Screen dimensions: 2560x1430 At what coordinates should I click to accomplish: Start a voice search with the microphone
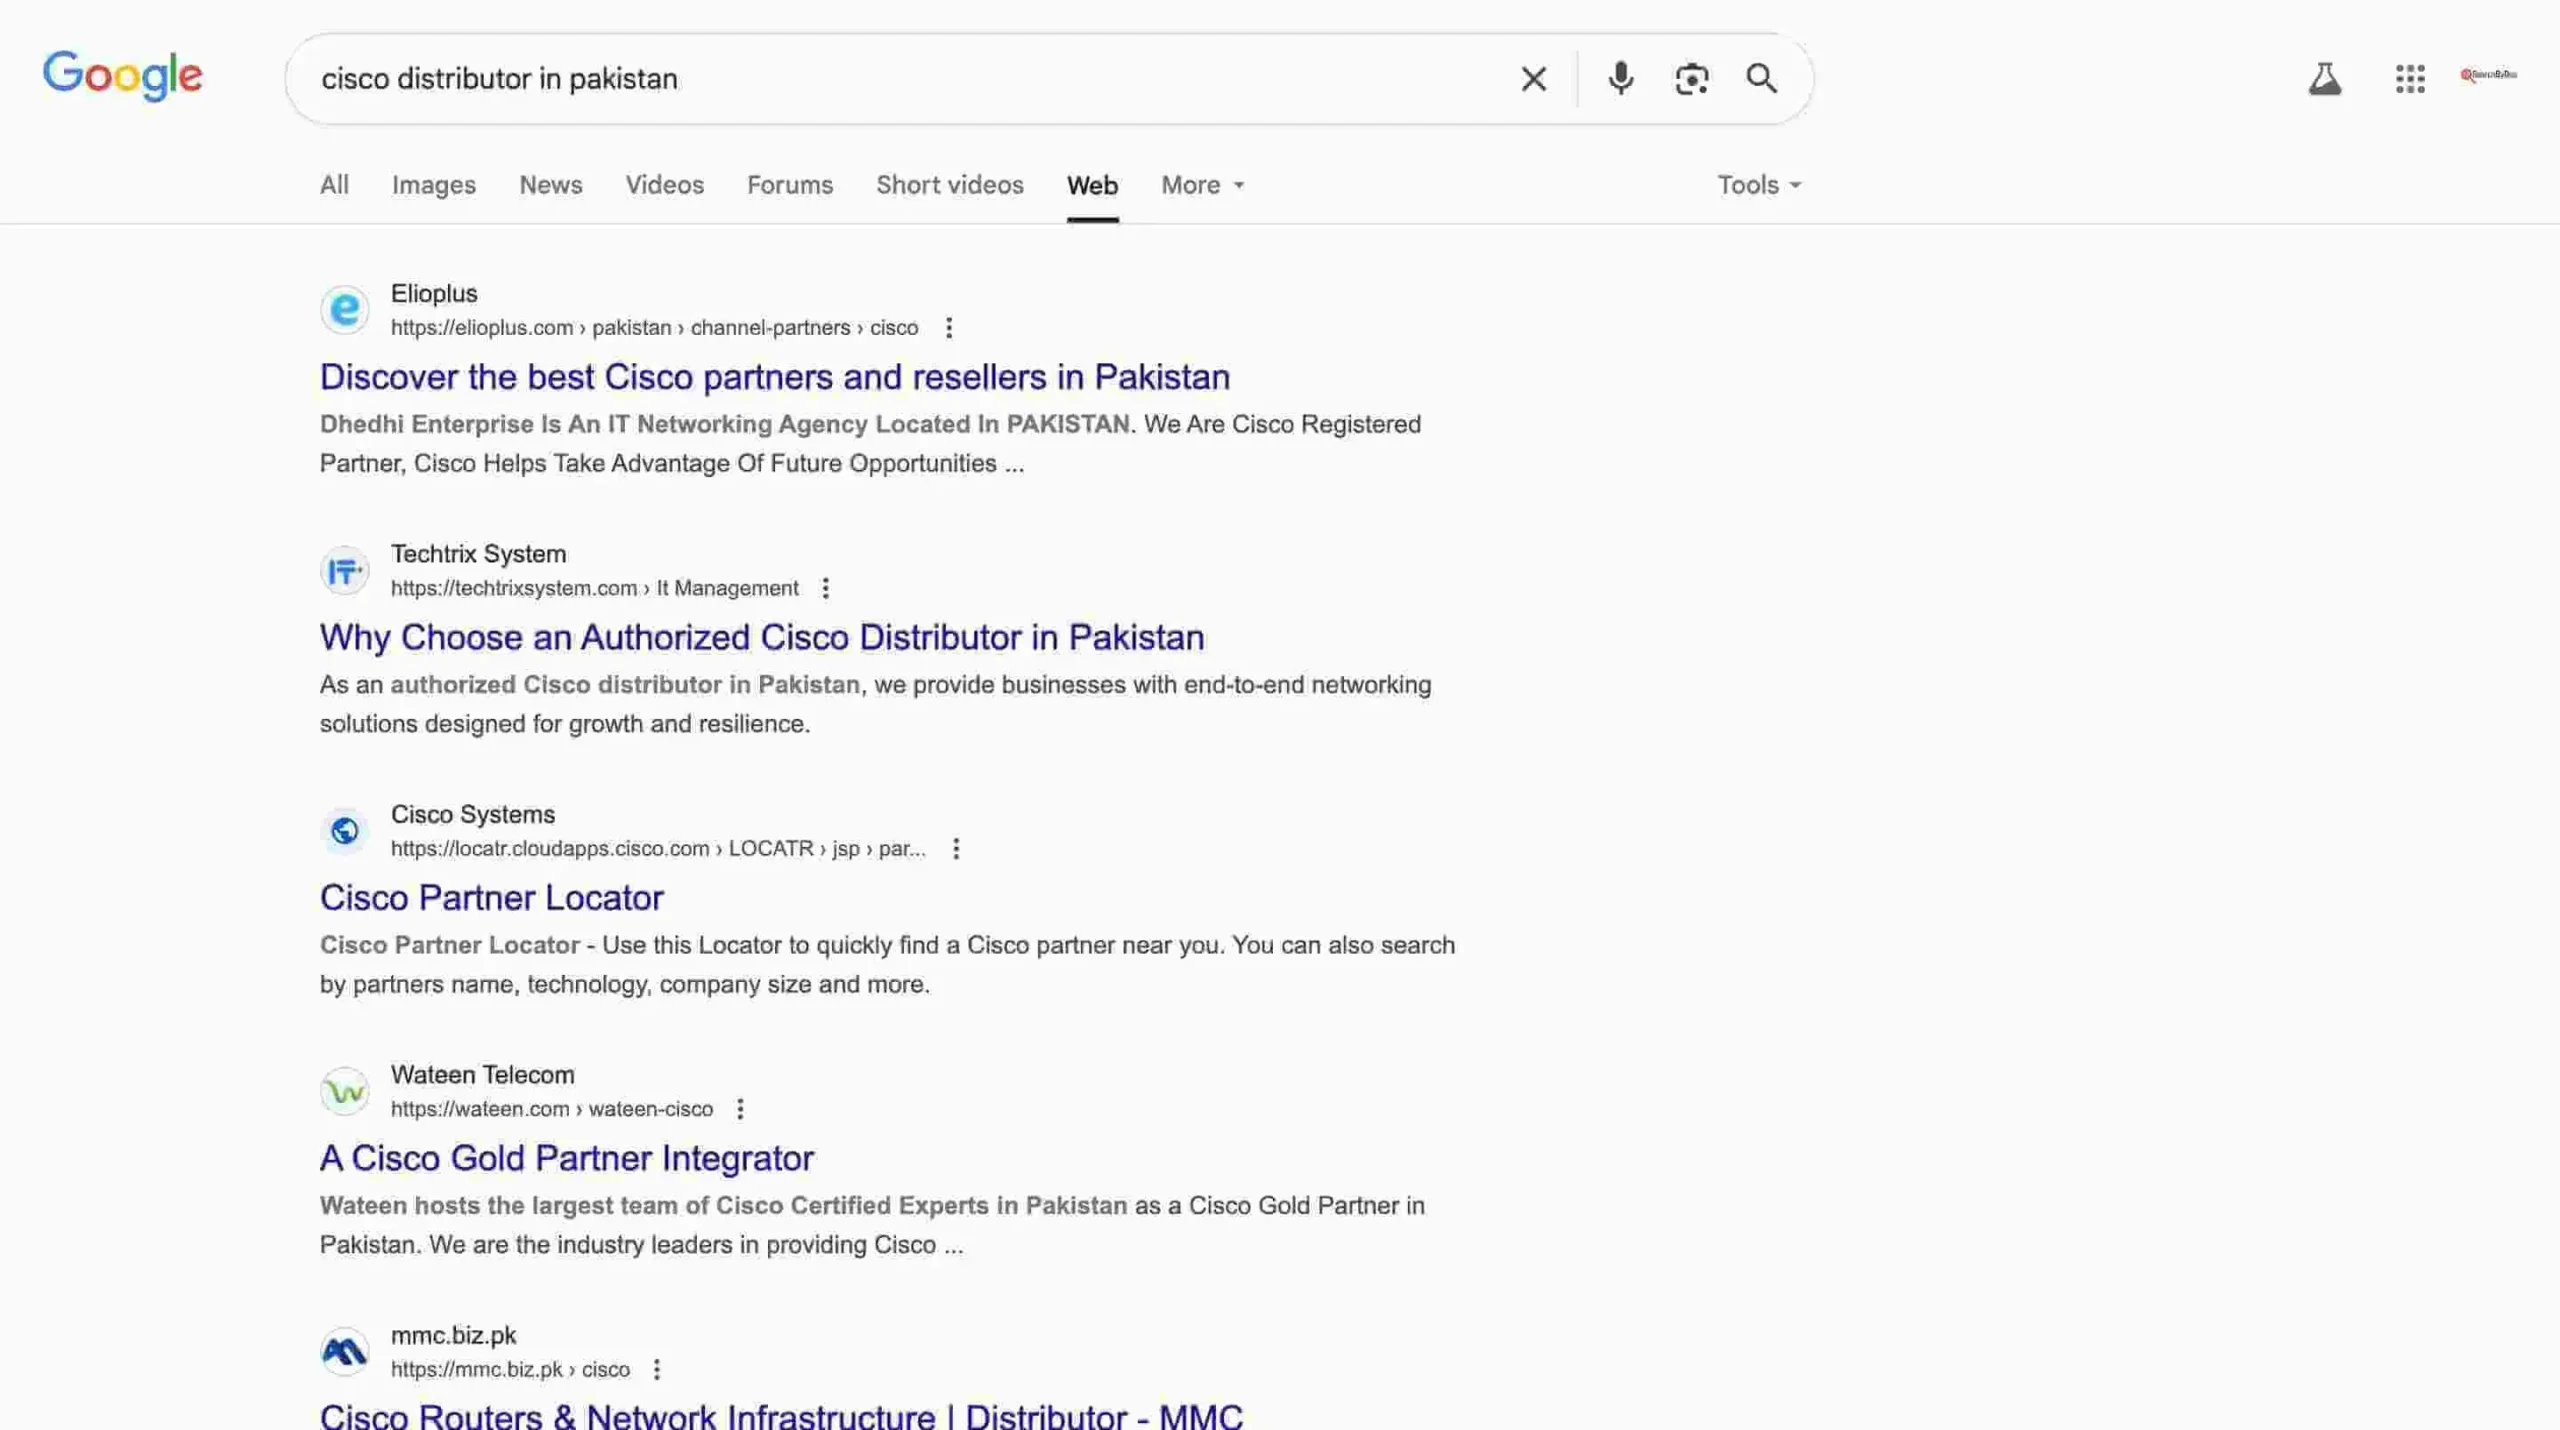pos(1620,78)
